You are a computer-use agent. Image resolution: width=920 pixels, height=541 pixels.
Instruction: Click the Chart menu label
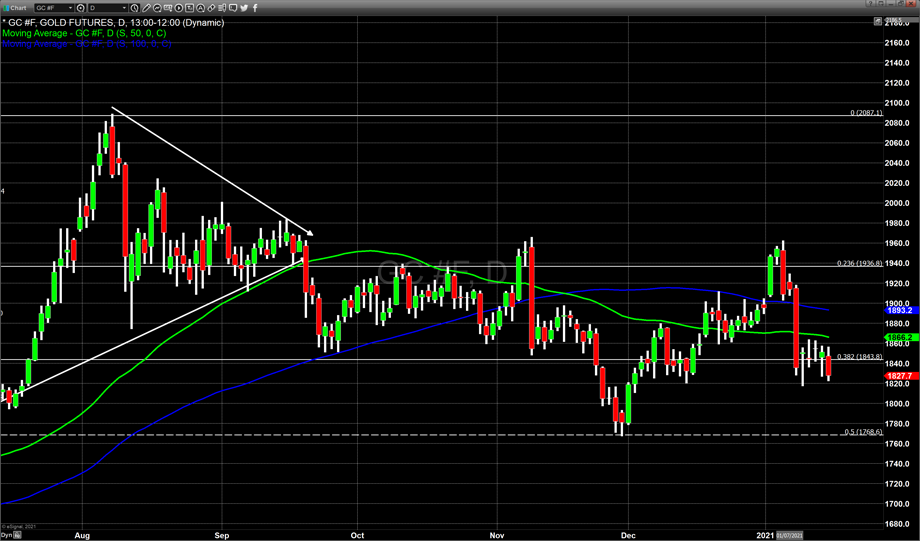click(18, 8)
